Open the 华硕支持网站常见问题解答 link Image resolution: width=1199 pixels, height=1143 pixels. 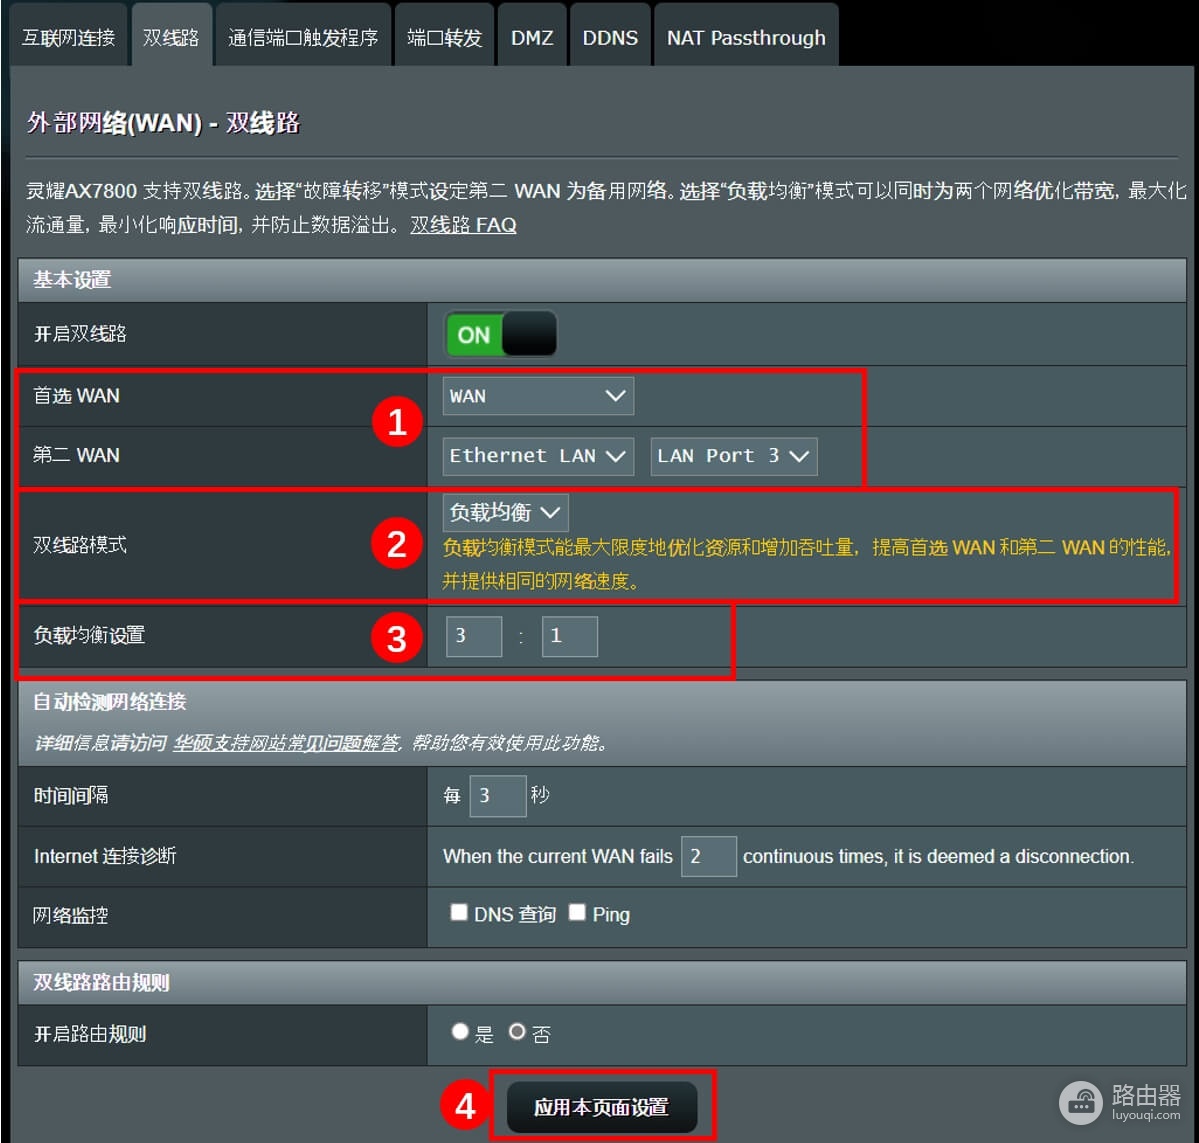tap(286, 743)
